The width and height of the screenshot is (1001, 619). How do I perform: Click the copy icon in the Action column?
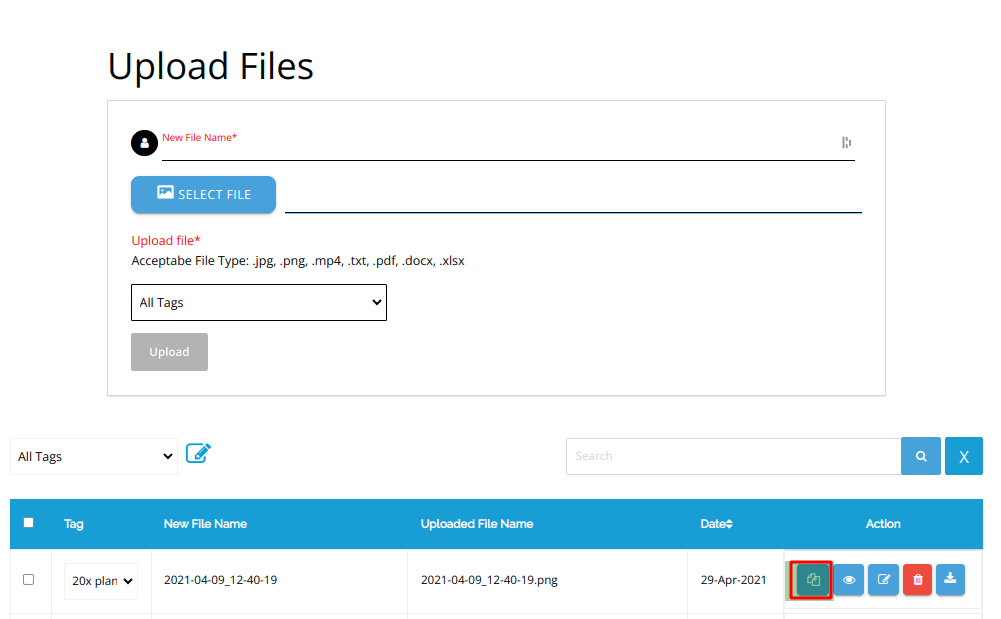[x=813, y=580]
